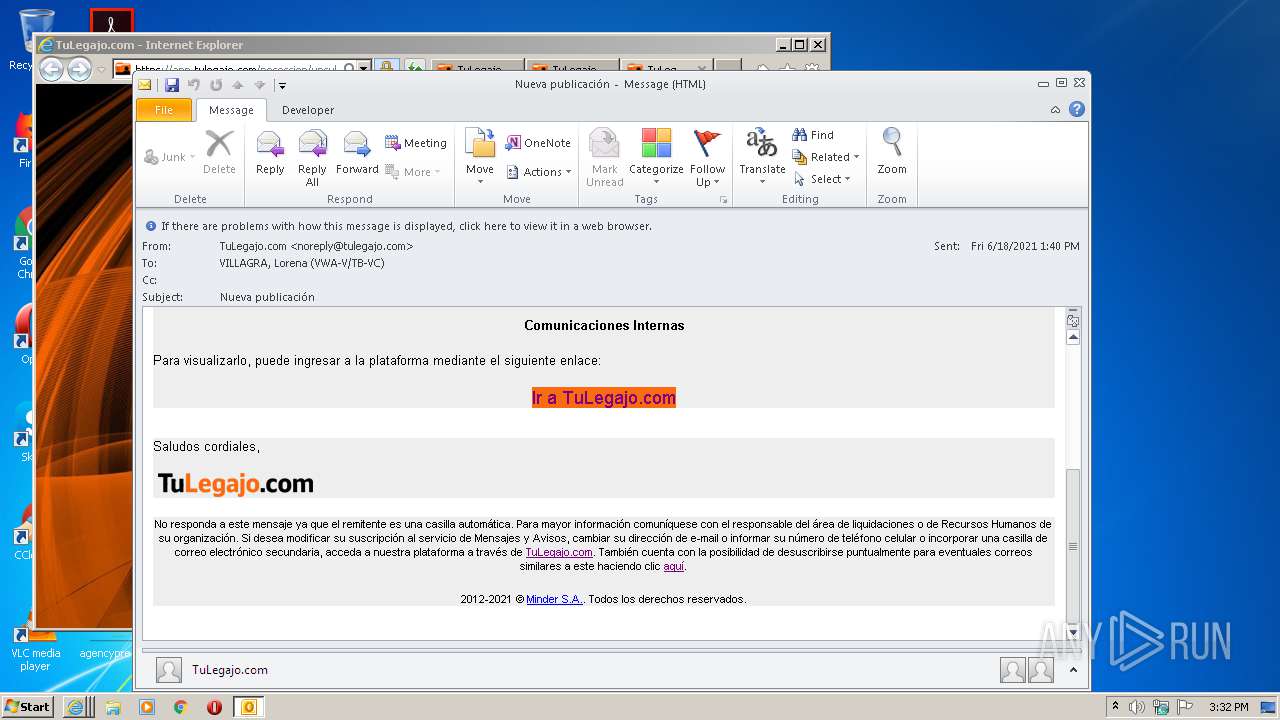Click the Undo arrow in quick access toolbar
The width and height of the screenshot is (1280, 720).
[194, 85]
